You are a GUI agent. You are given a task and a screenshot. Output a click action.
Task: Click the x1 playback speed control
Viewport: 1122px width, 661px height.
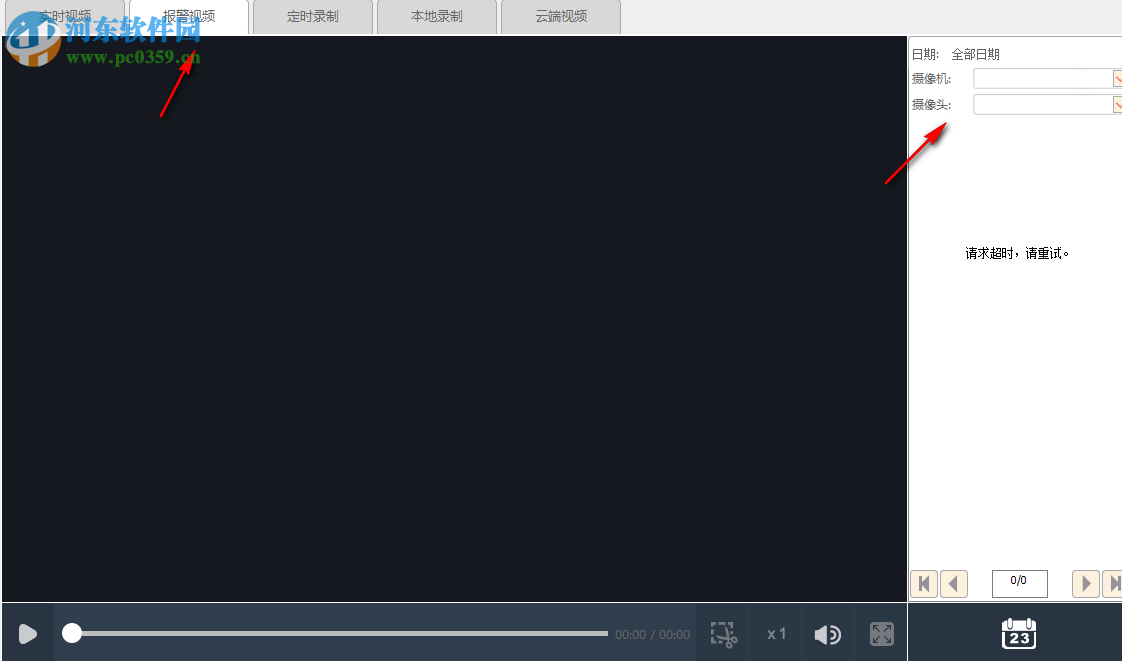777,633
